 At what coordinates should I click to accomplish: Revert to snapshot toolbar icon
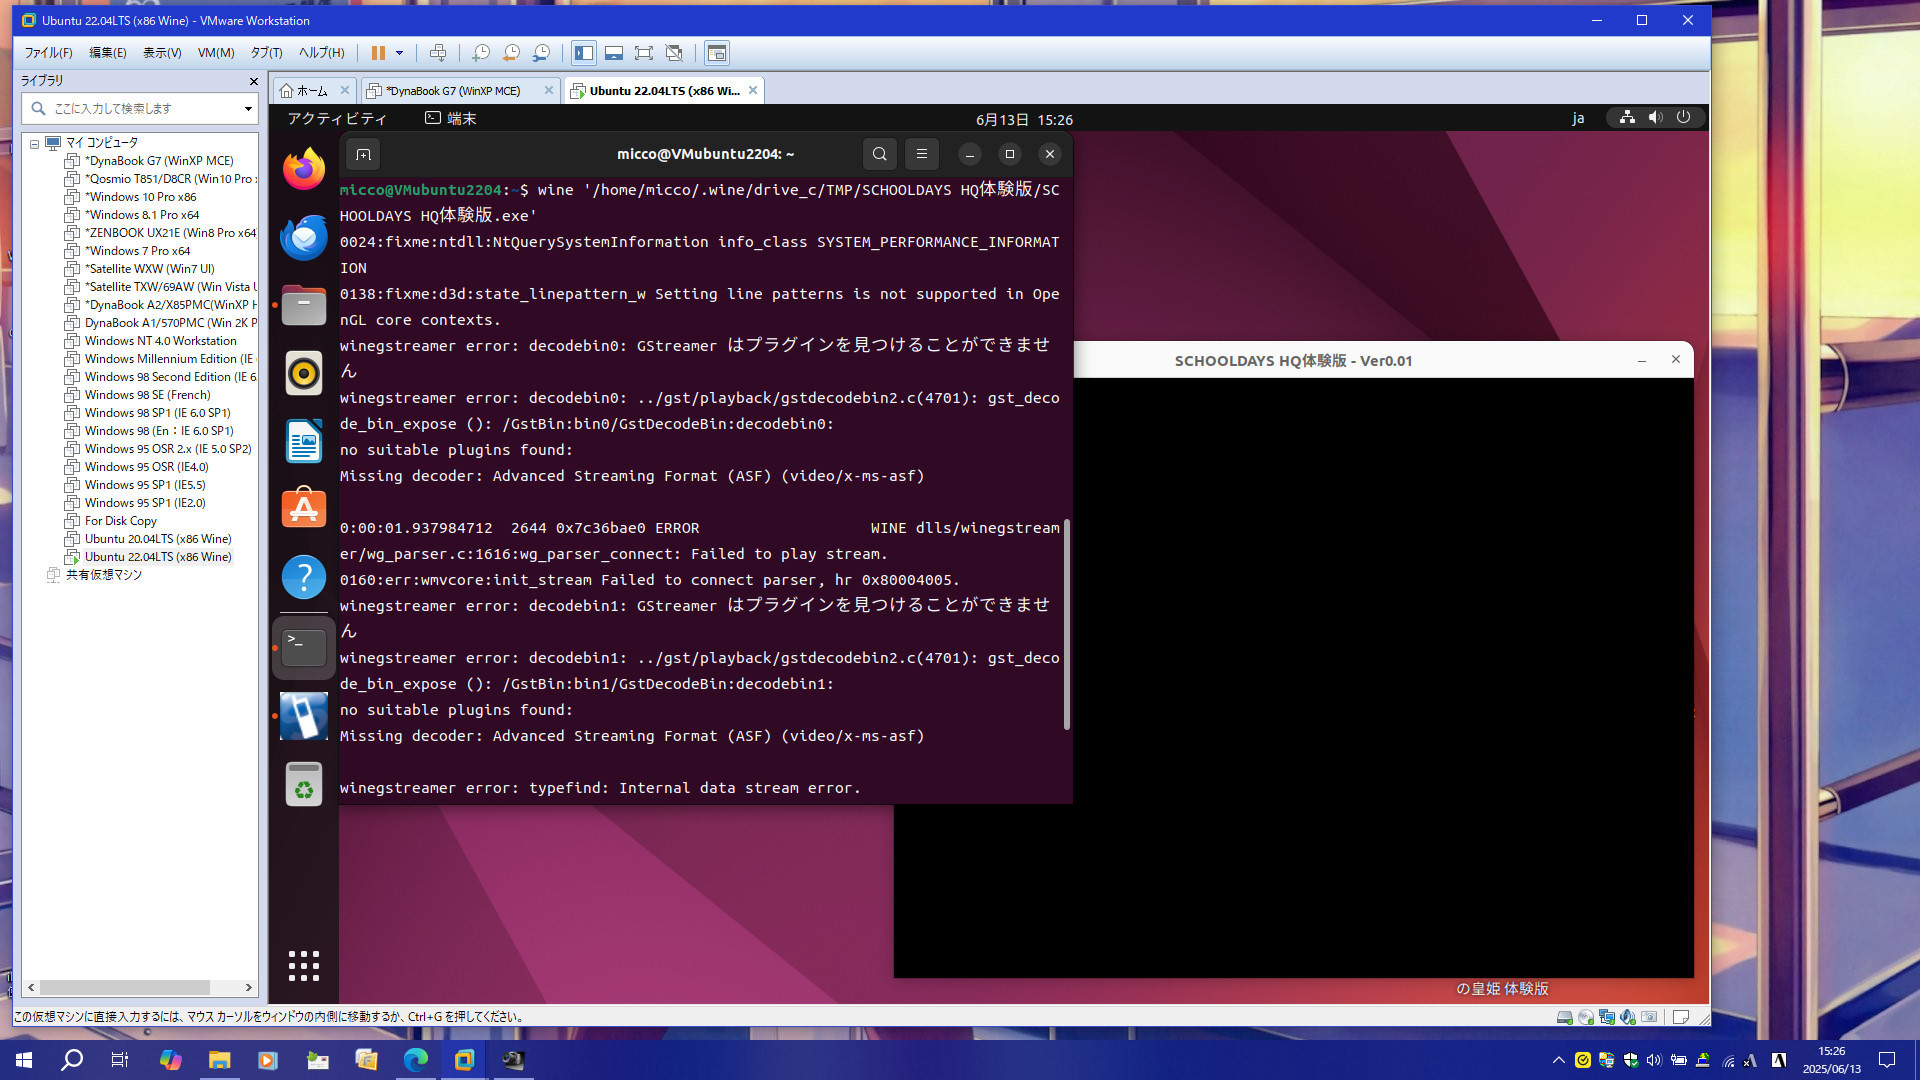[511, 53]
